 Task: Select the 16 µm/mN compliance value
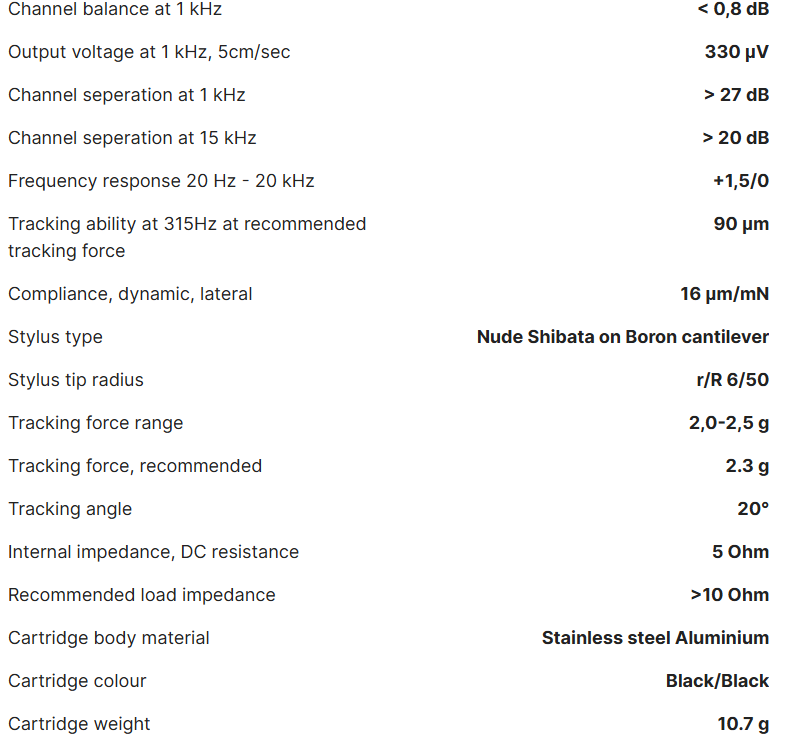tap(724, 293)
